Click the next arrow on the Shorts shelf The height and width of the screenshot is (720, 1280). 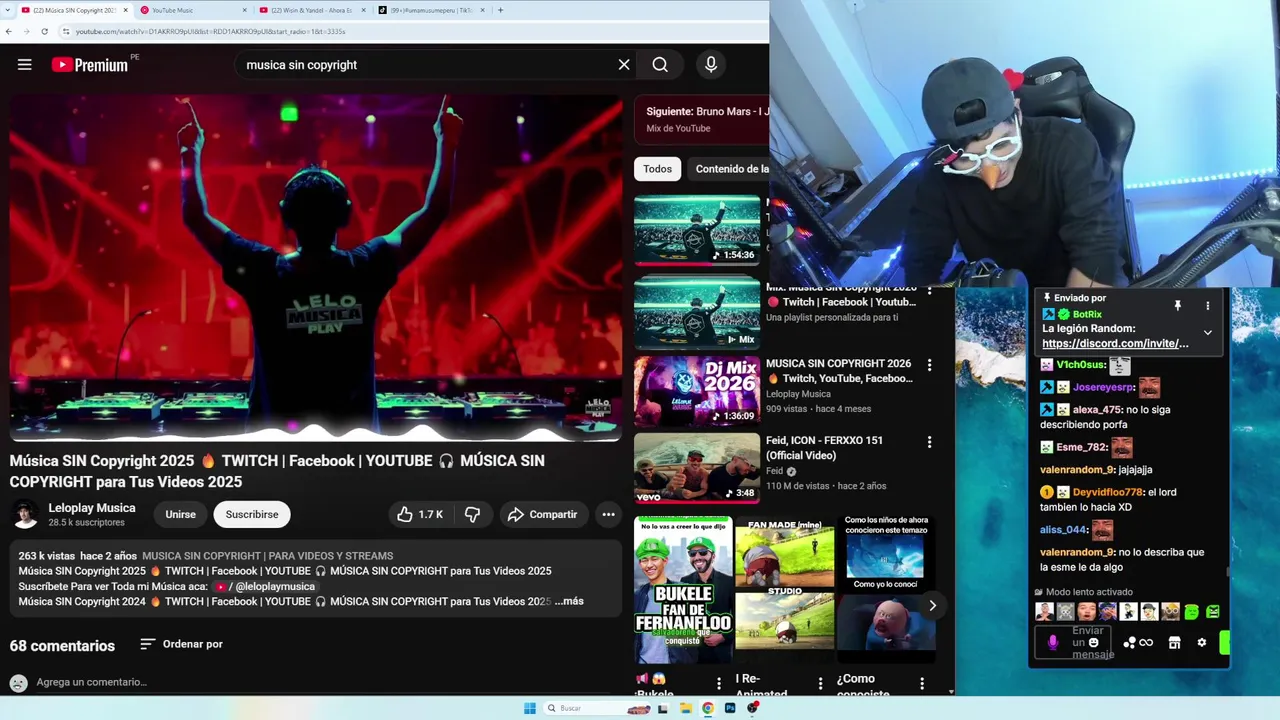932,605
